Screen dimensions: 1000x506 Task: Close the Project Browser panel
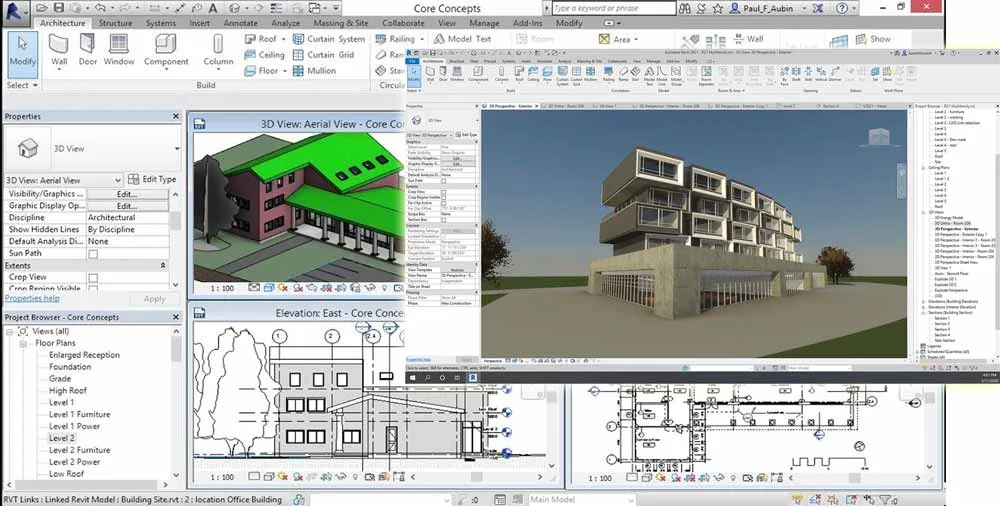click(x=176, y=317)
